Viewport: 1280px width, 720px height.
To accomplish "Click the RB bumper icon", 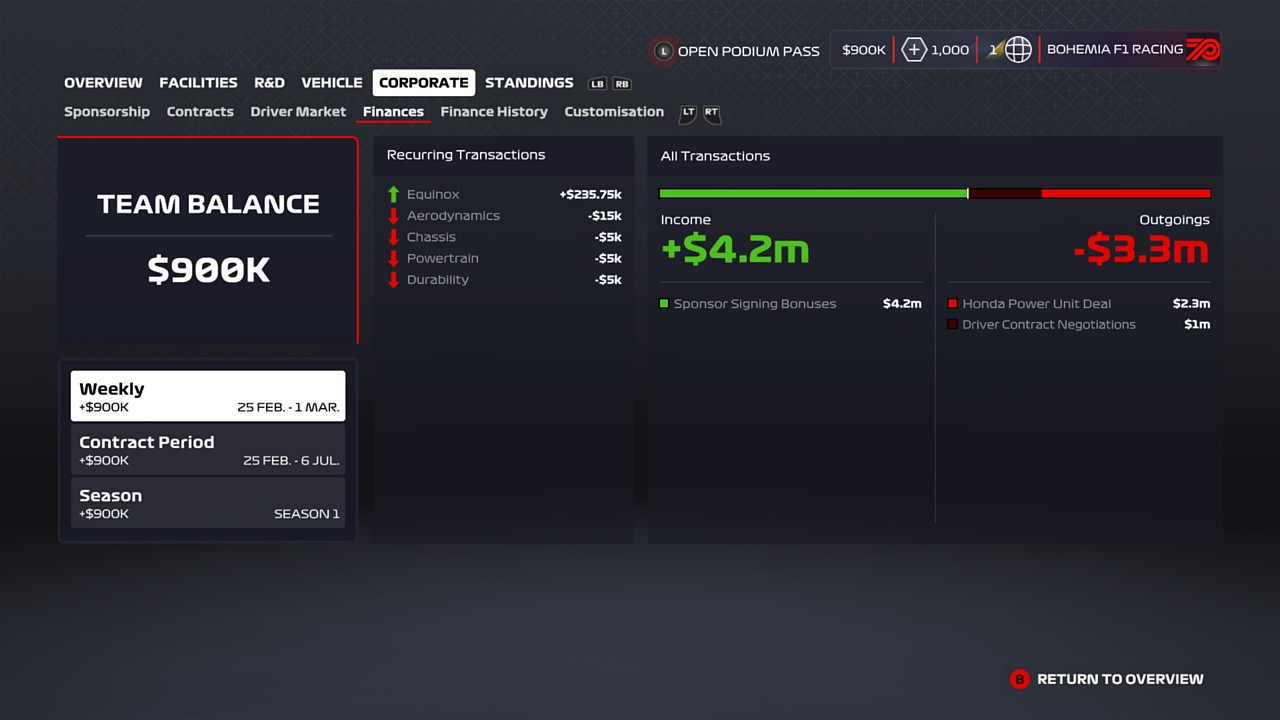I will click(622, 84).
